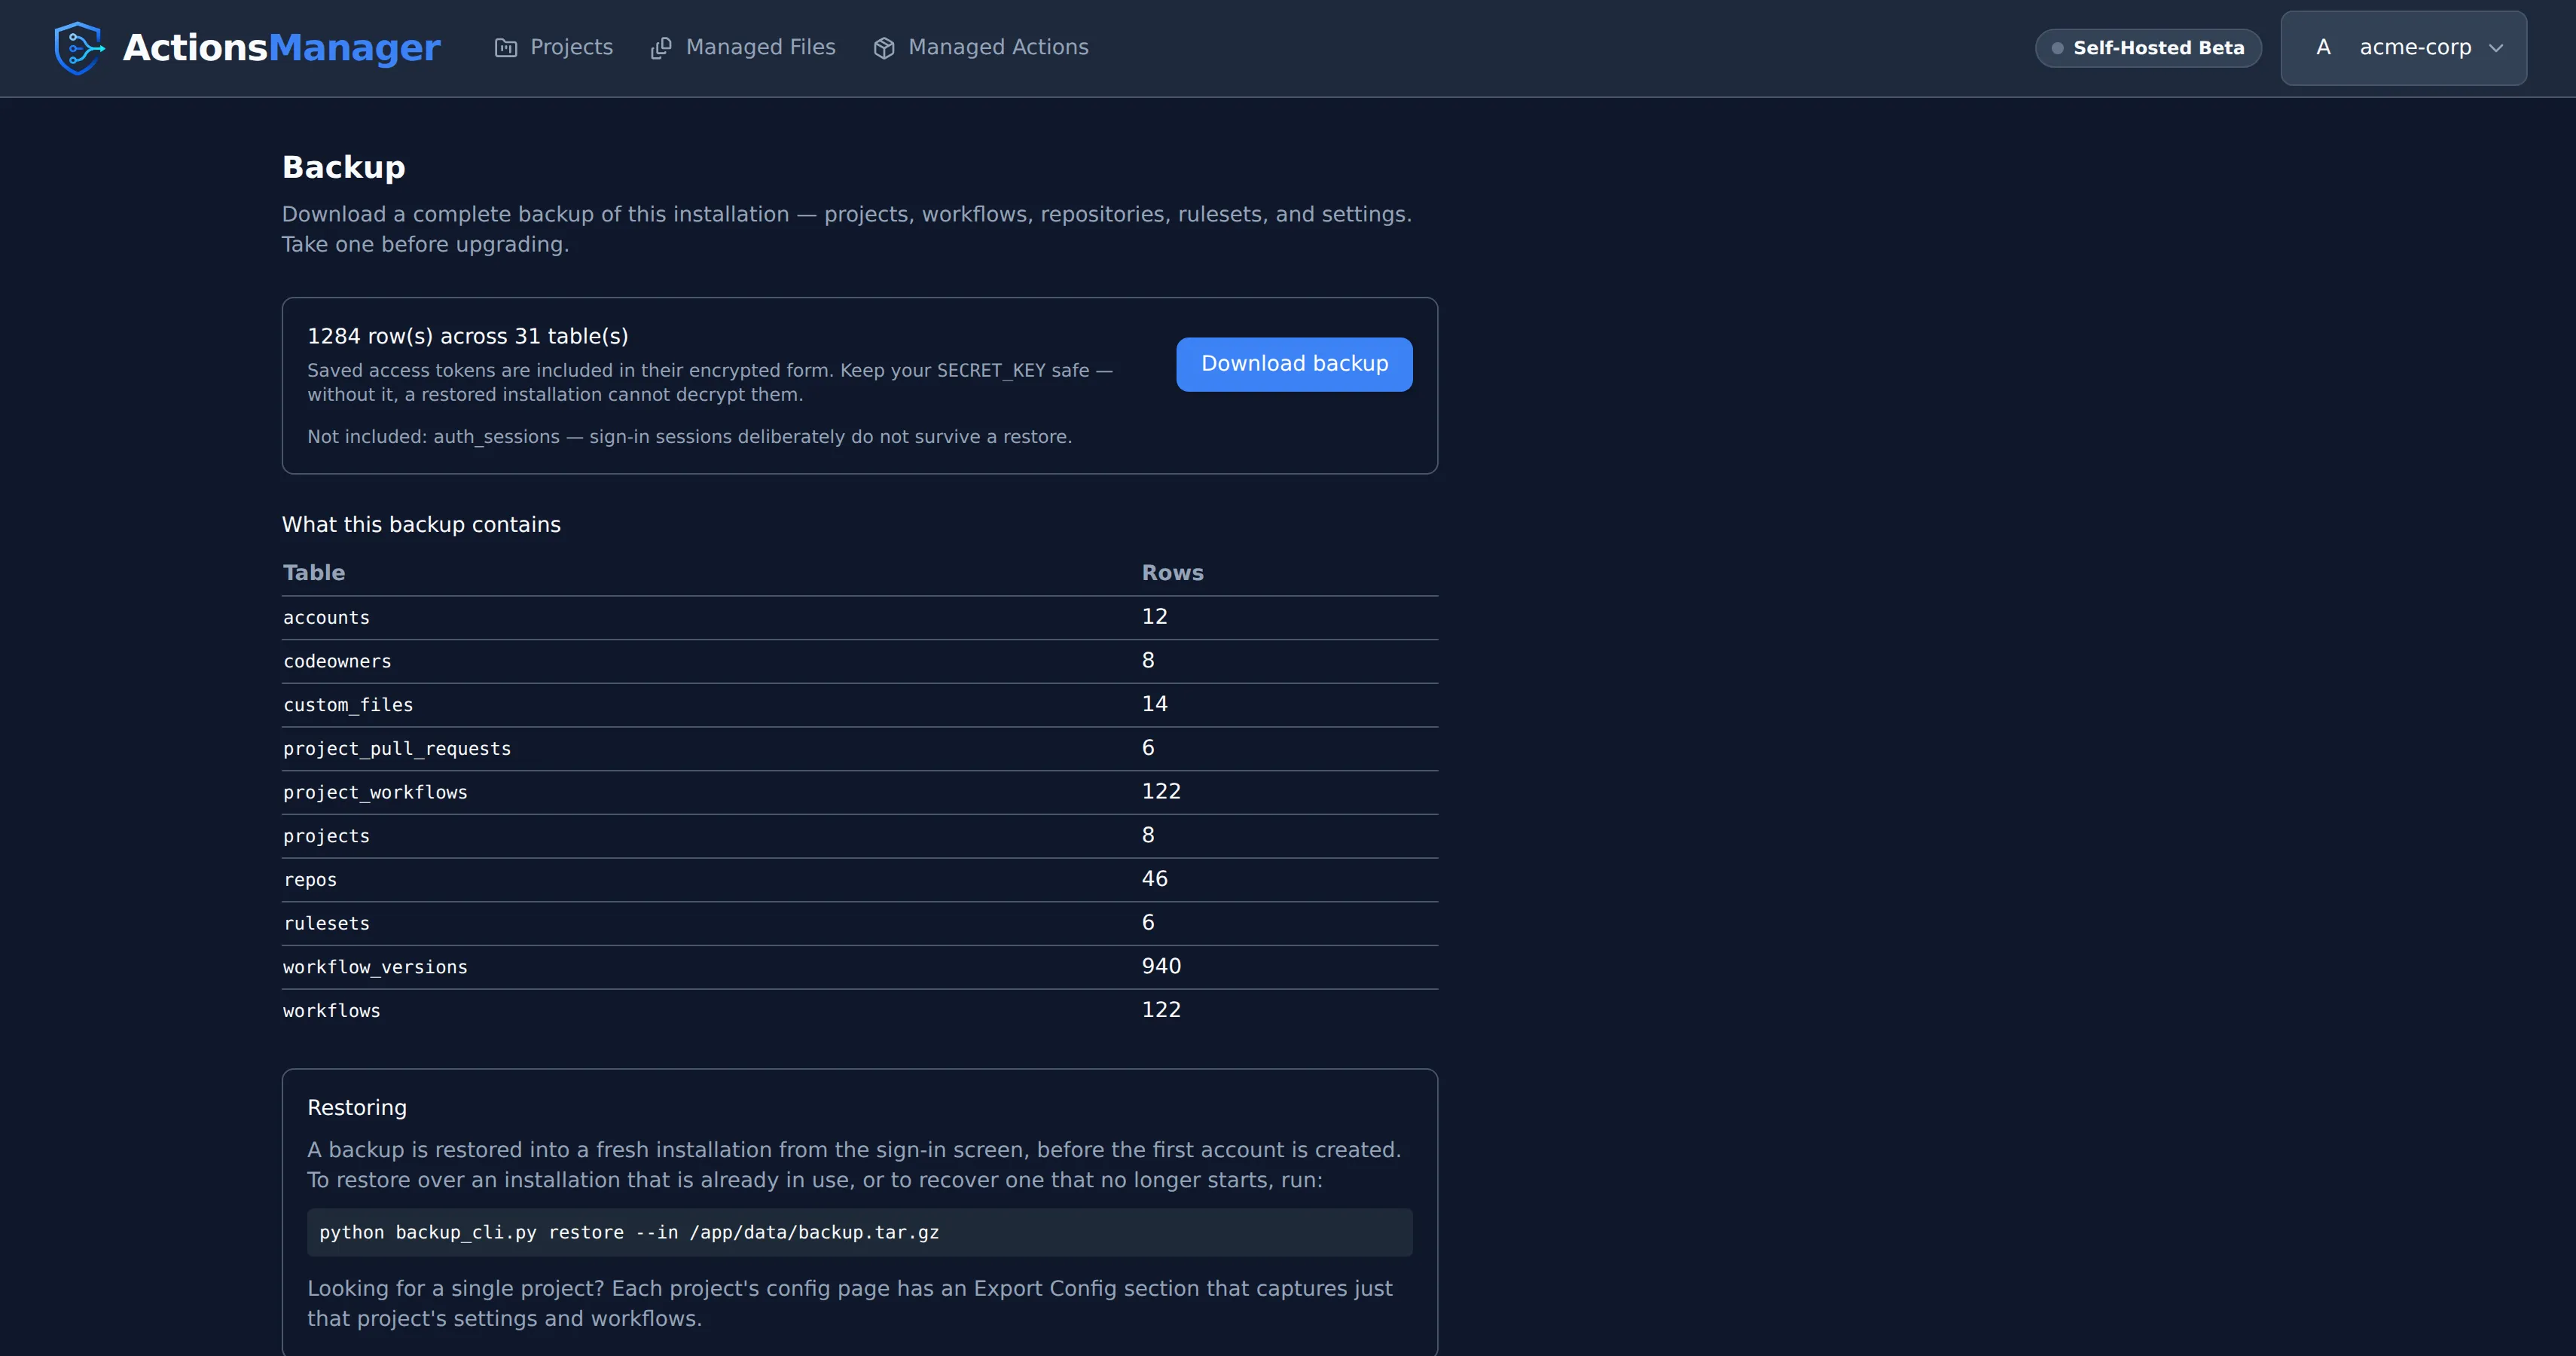
Task: Click the row count 46 for repos
Action: coord(1154,879)
